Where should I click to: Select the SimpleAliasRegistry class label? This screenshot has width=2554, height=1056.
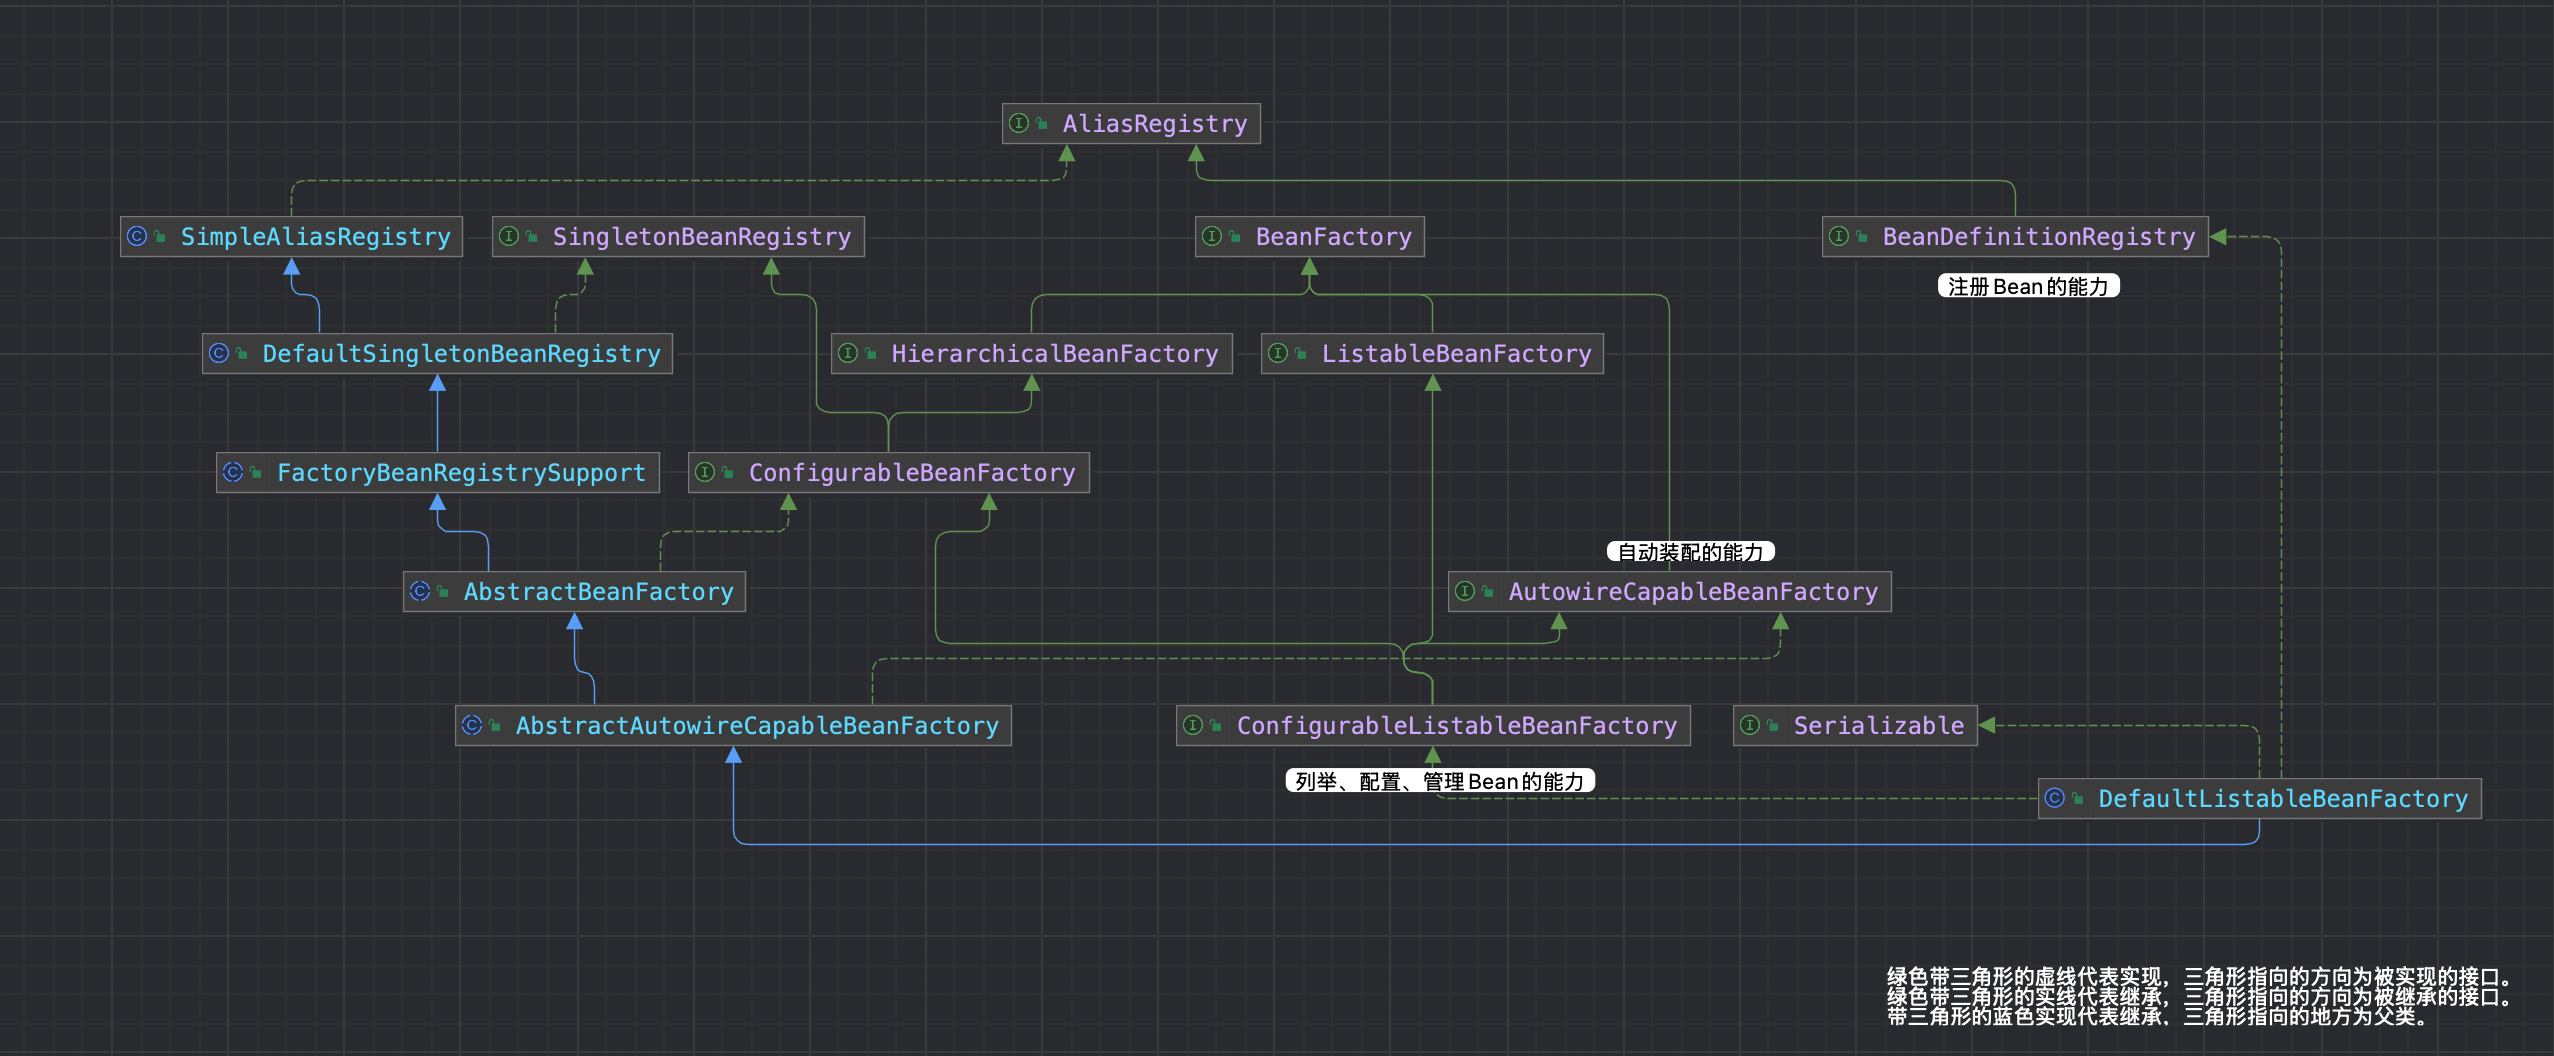(316, 237)
